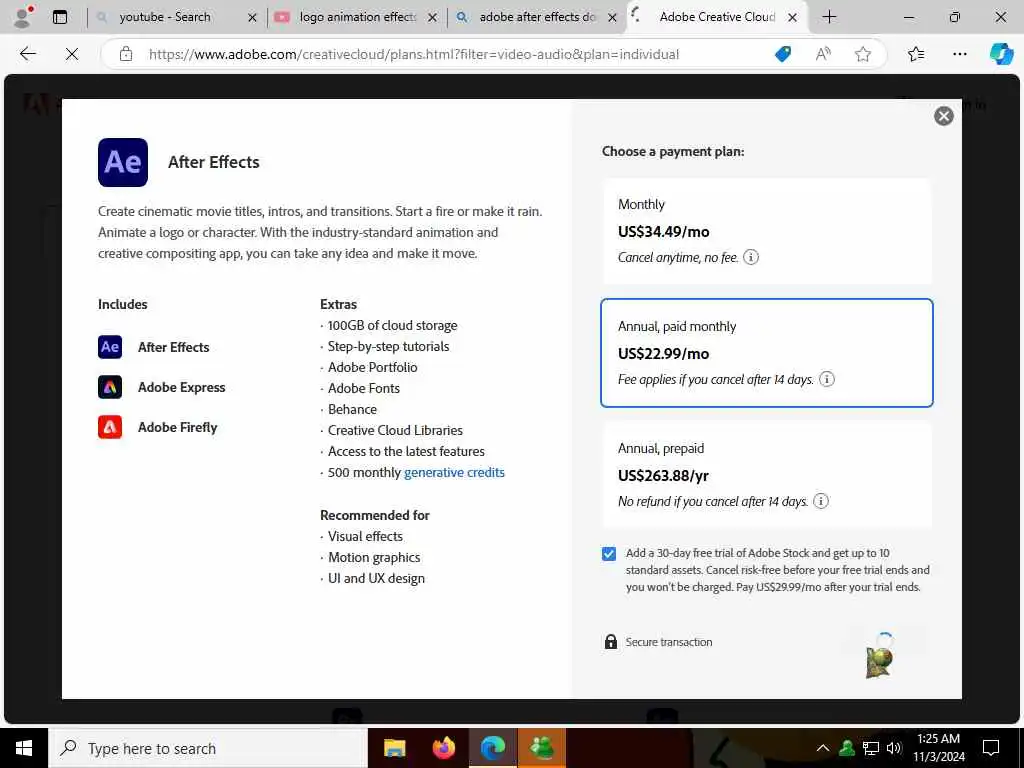Viewport: 1024px width, 768px height.
Task: Switch to the adobe after effects search tab
Action: [x=536, y=17]
